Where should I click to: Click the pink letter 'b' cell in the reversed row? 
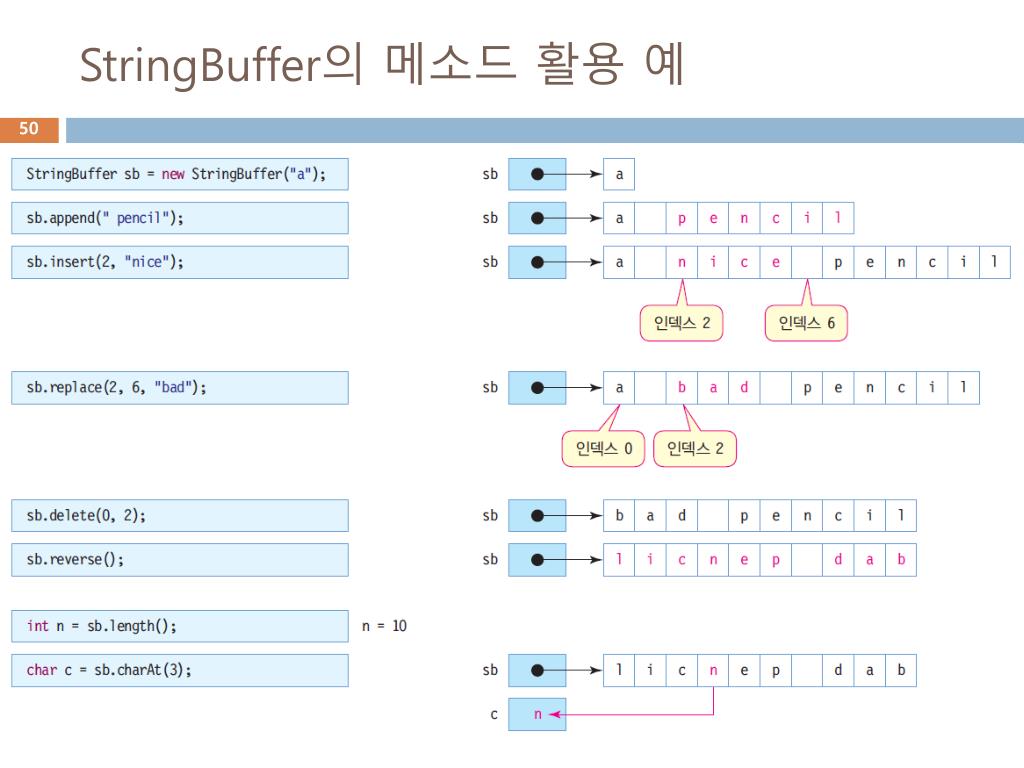pos(901,560)
